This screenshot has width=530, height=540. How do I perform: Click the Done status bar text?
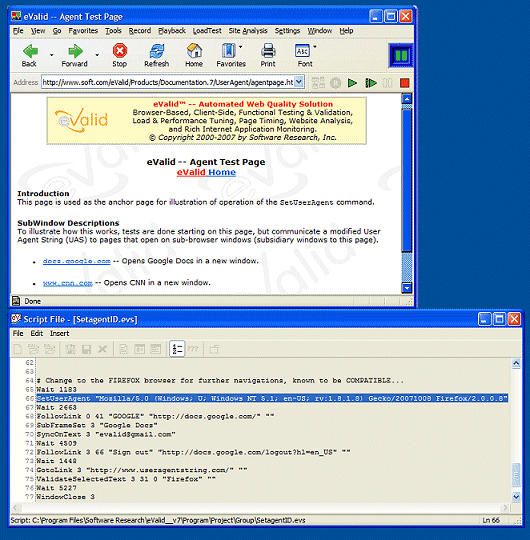32,301
